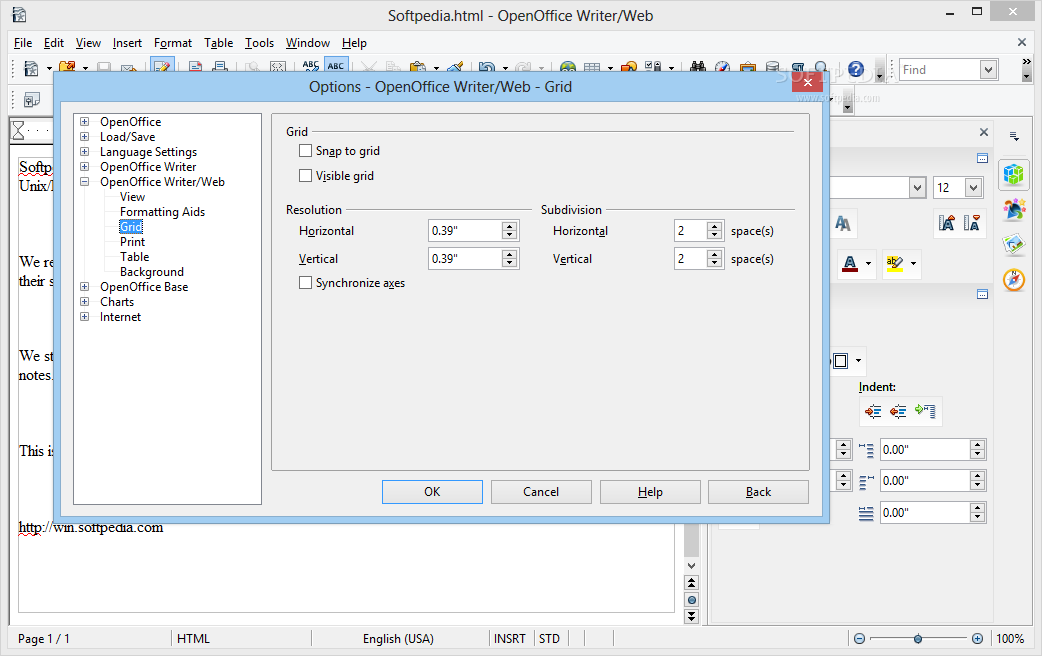The image size is (1042, 656).
Task: Click the Previous Page double-arrow below scrollbar
Action: (x=692, y=583)
